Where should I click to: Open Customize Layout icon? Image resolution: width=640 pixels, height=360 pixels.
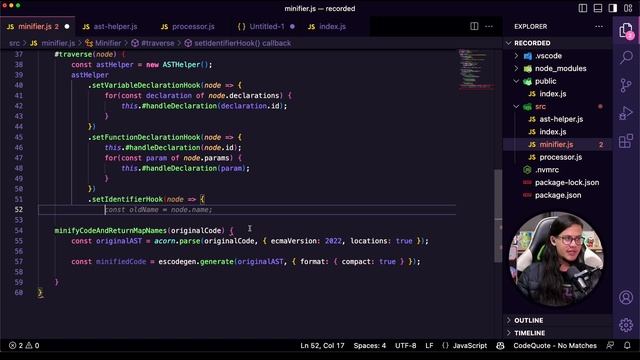coord(628,8)
